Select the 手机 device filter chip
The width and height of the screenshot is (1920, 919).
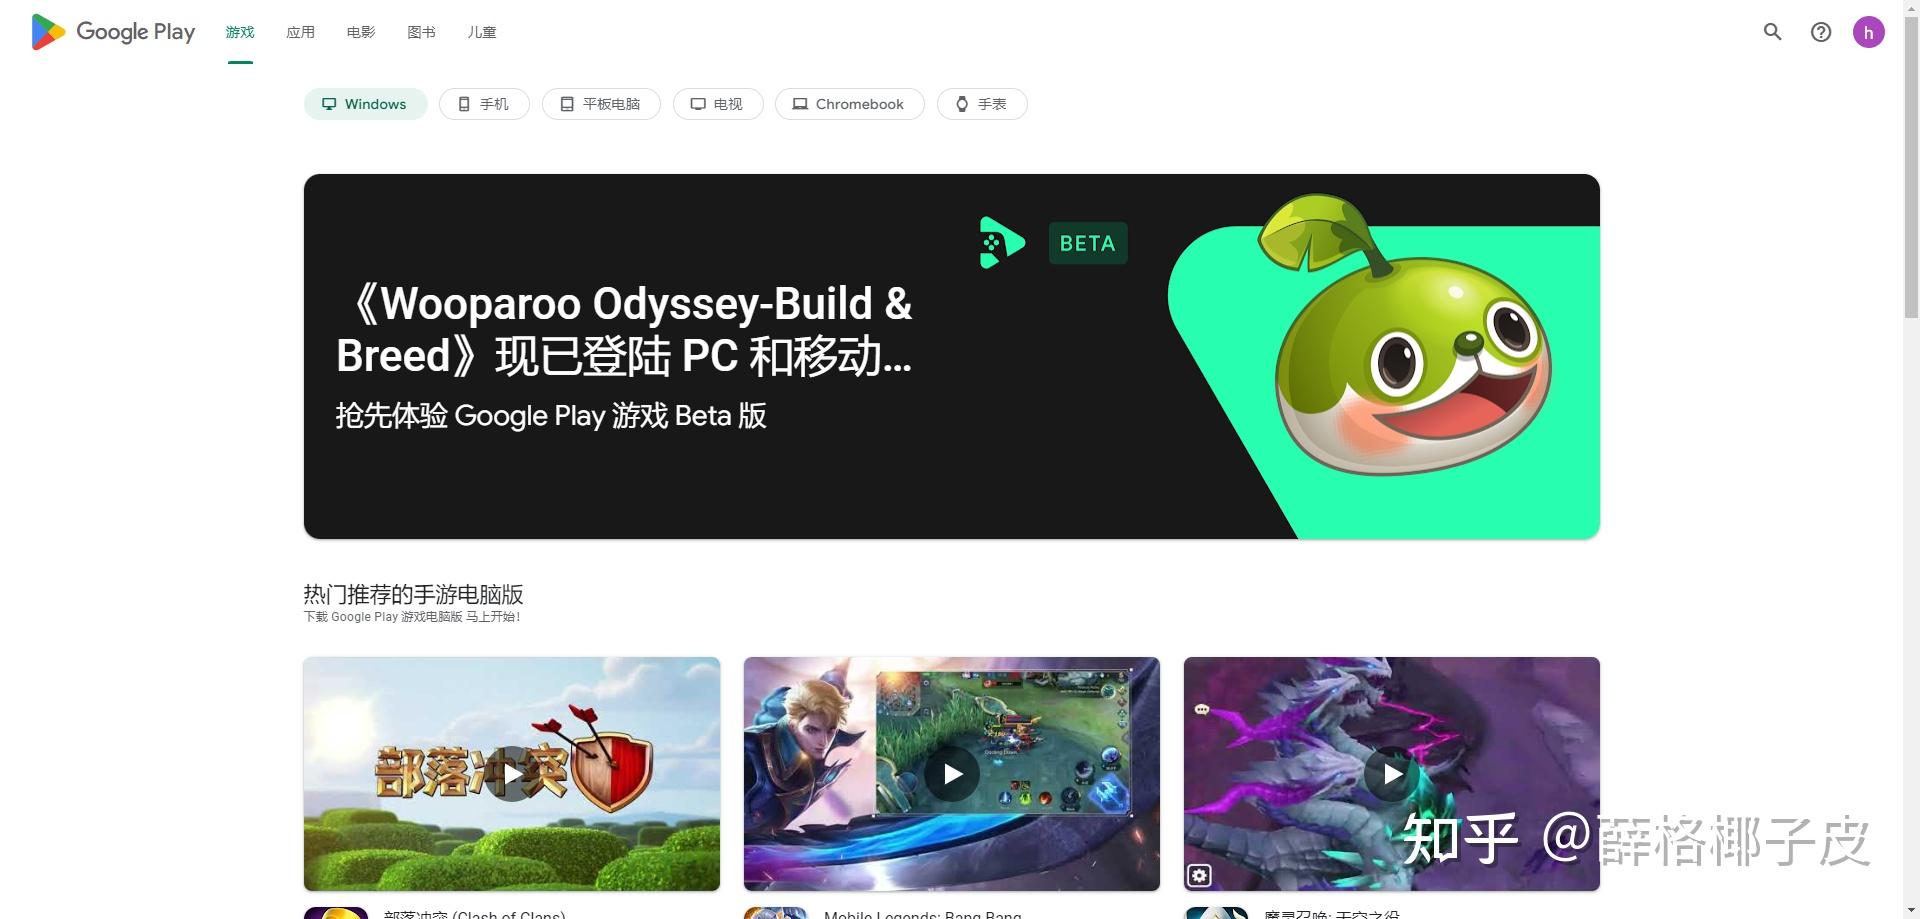click(484, 104)
